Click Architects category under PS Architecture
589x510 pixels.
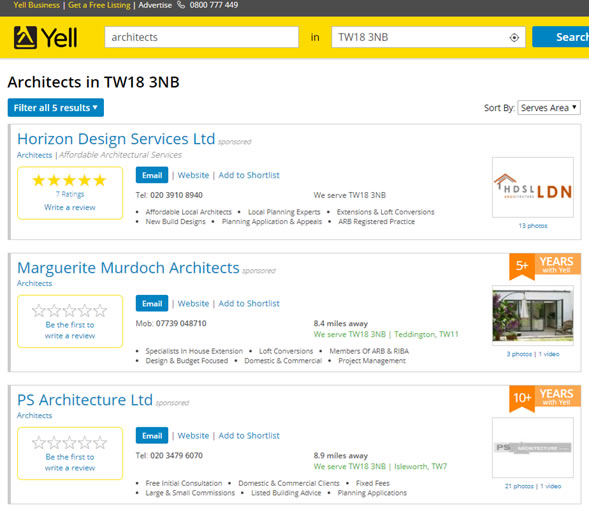coord(35,415)
